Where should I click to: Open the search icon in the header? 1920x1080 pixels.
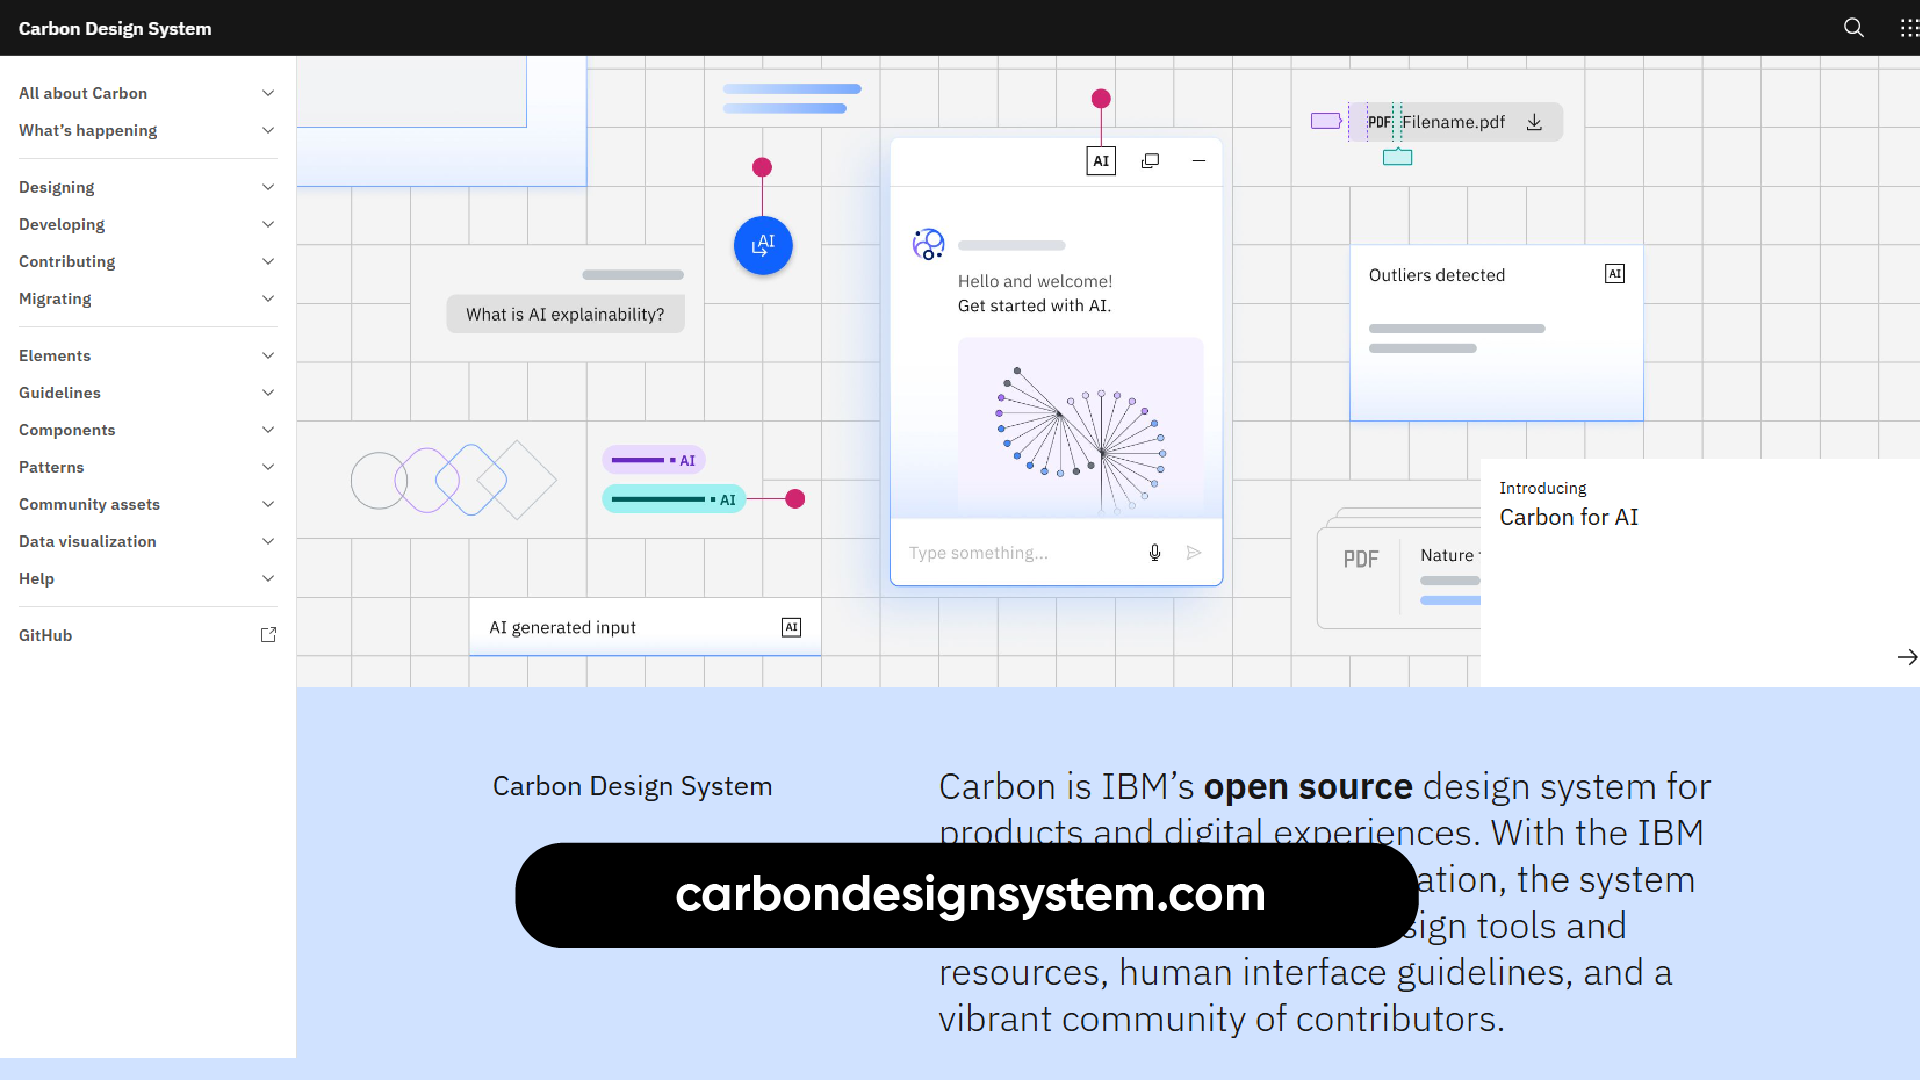coord(1854,27)
